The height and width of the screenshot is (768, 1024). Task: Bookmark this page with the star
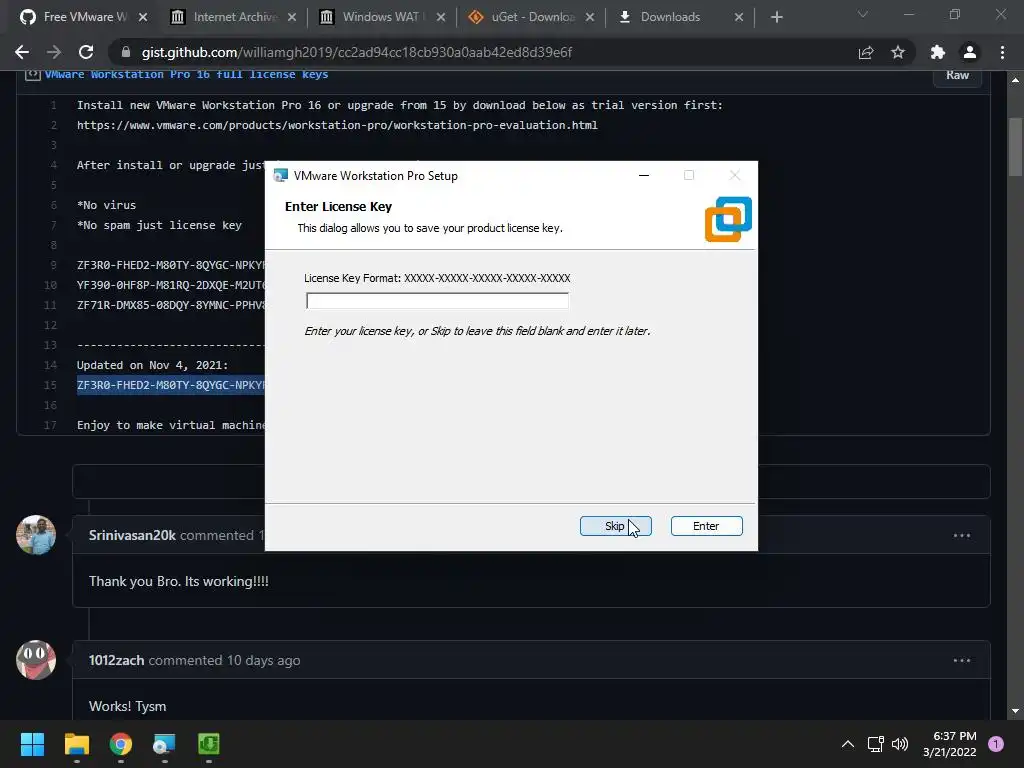point(898,52)
